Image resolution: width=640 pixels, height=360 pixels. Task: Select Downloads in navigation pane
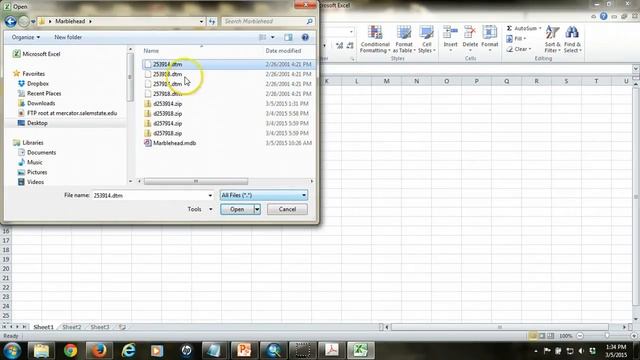coord(41,103)
